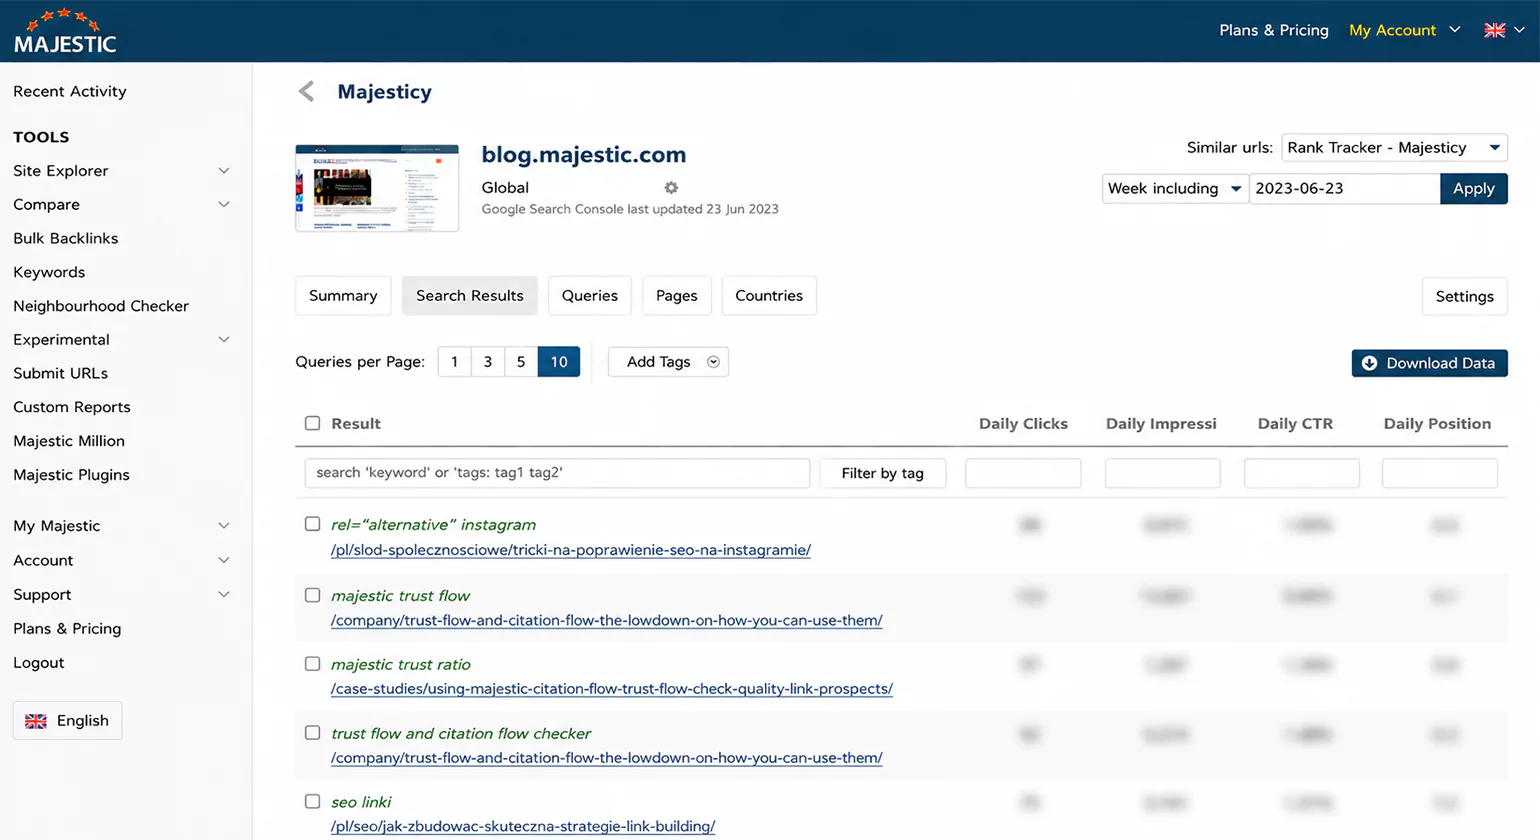This screenshot has height=840, width=1540.
Task: Open the using-majestic-citation-flow case-studies link
Action: tap(612, 689)
